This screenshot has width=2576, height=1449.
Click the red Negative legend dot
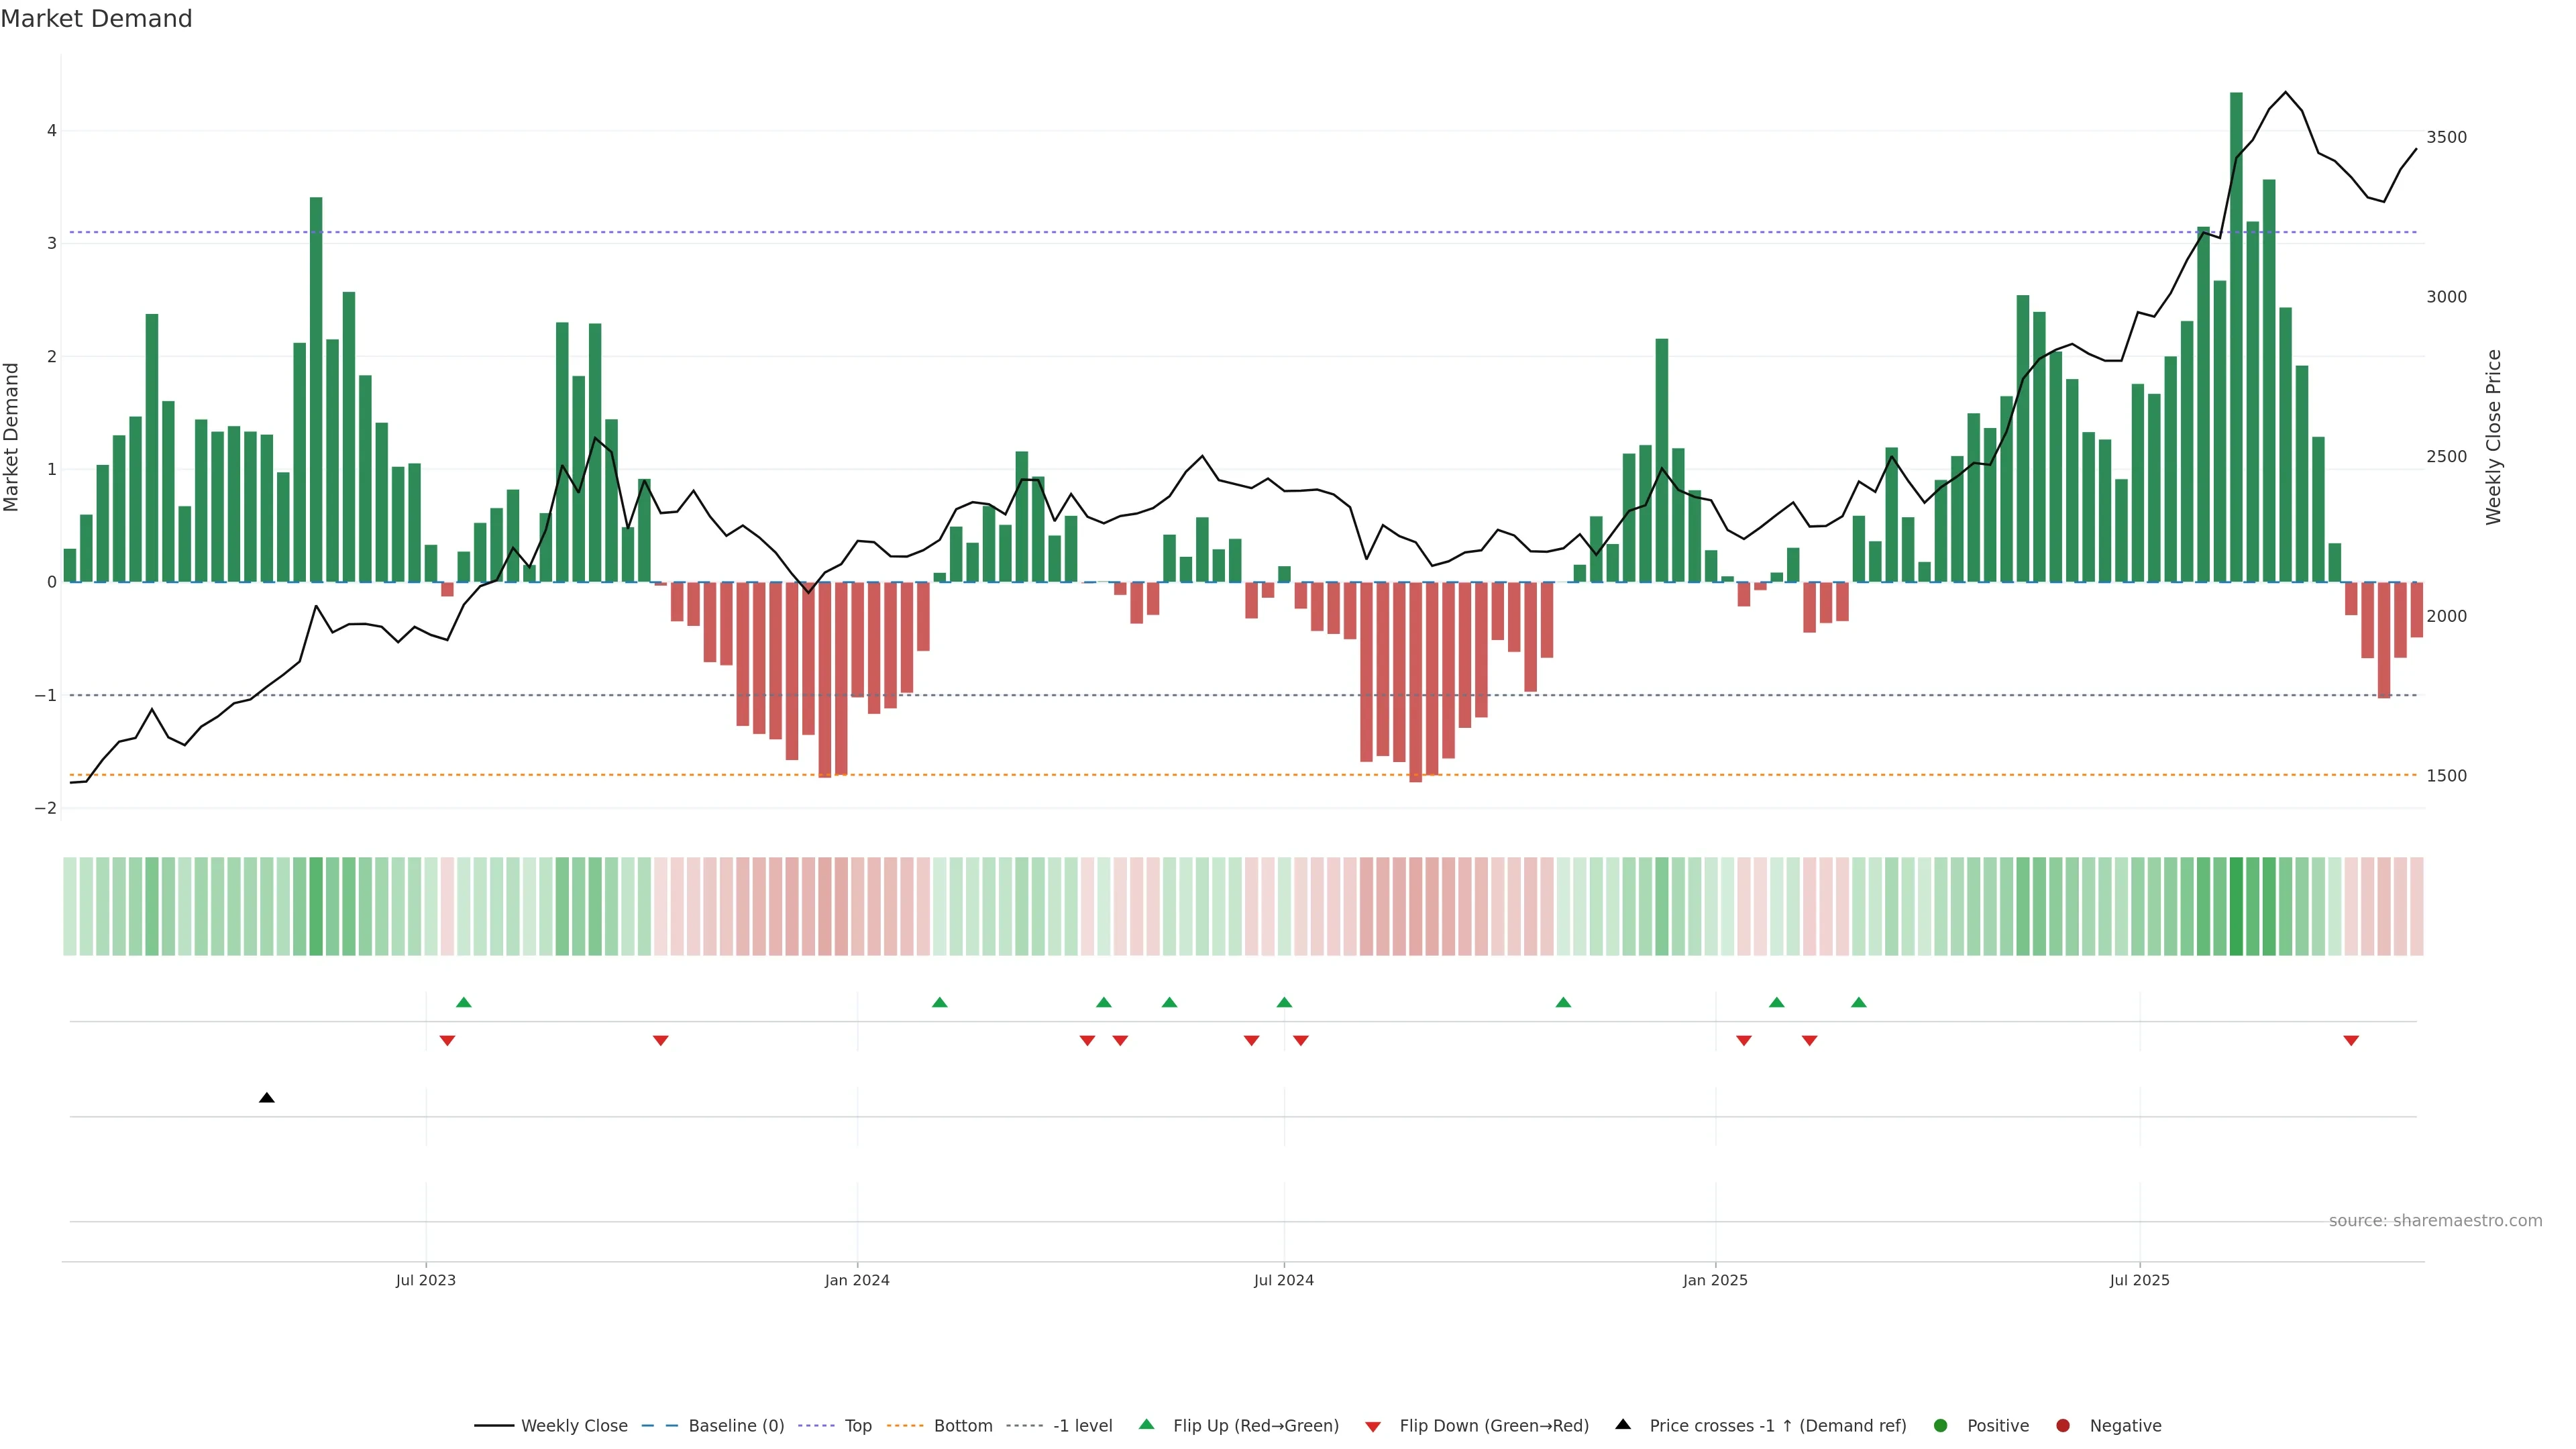pyautogui.click(x=2062, y=1425)
